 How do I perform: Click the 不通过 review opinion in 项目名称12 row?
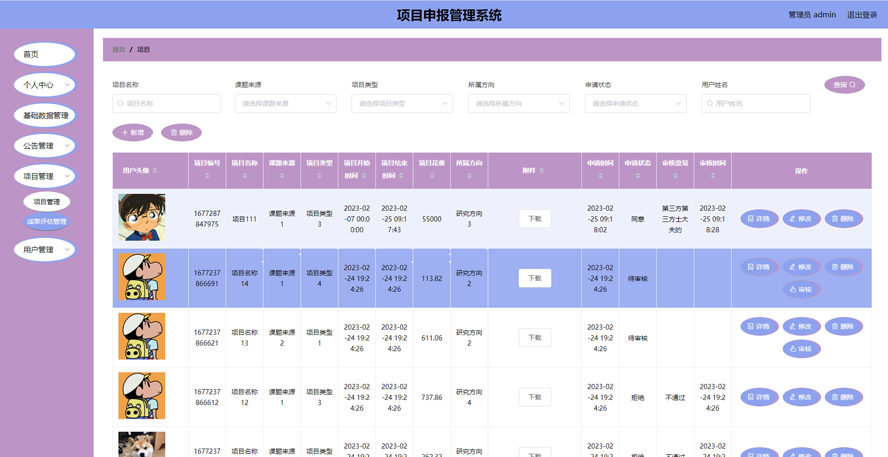click(x=675, y=398)
